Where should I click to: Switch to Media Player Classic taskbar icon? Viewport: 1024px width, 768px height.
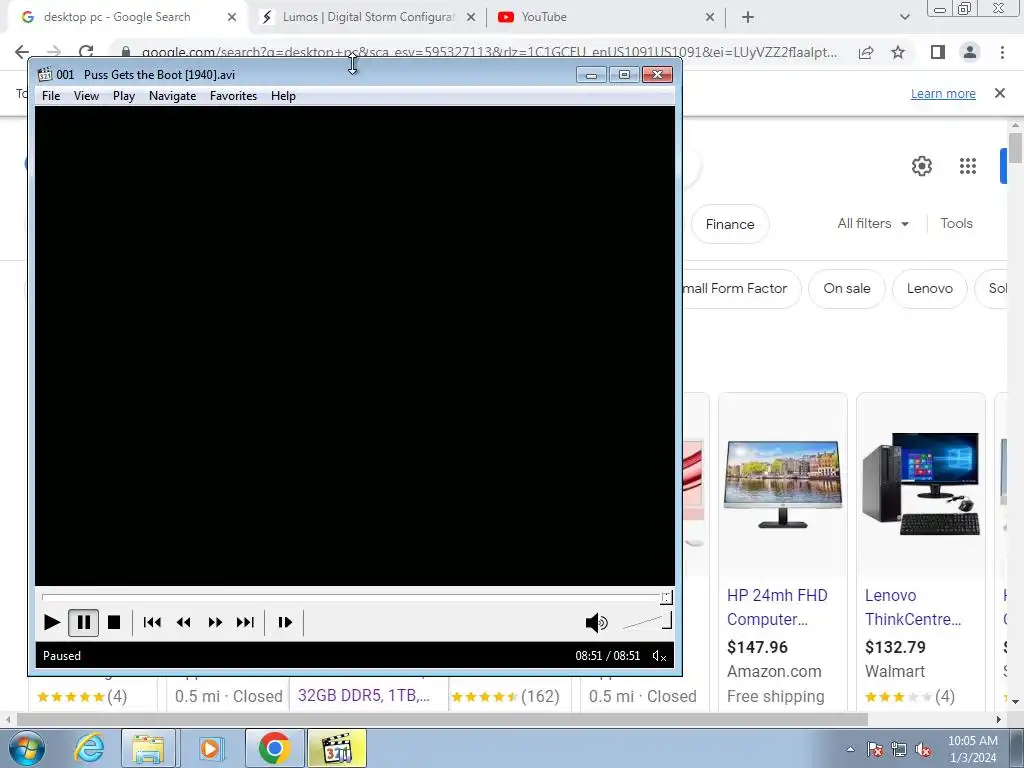pyautogui.click(x=337, y=748)
